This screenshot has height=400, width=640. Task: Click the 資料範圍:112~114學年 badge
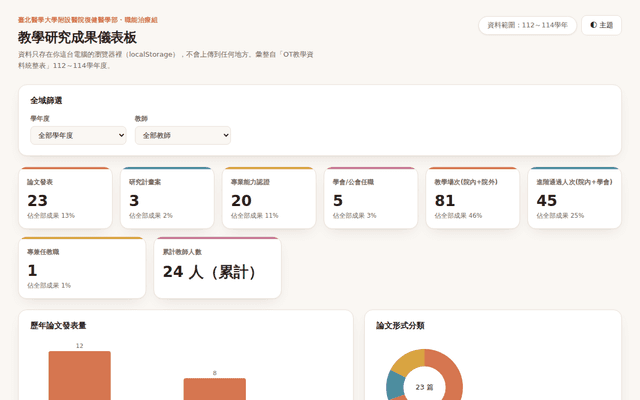pyautogui.click(x=527, y=25)
